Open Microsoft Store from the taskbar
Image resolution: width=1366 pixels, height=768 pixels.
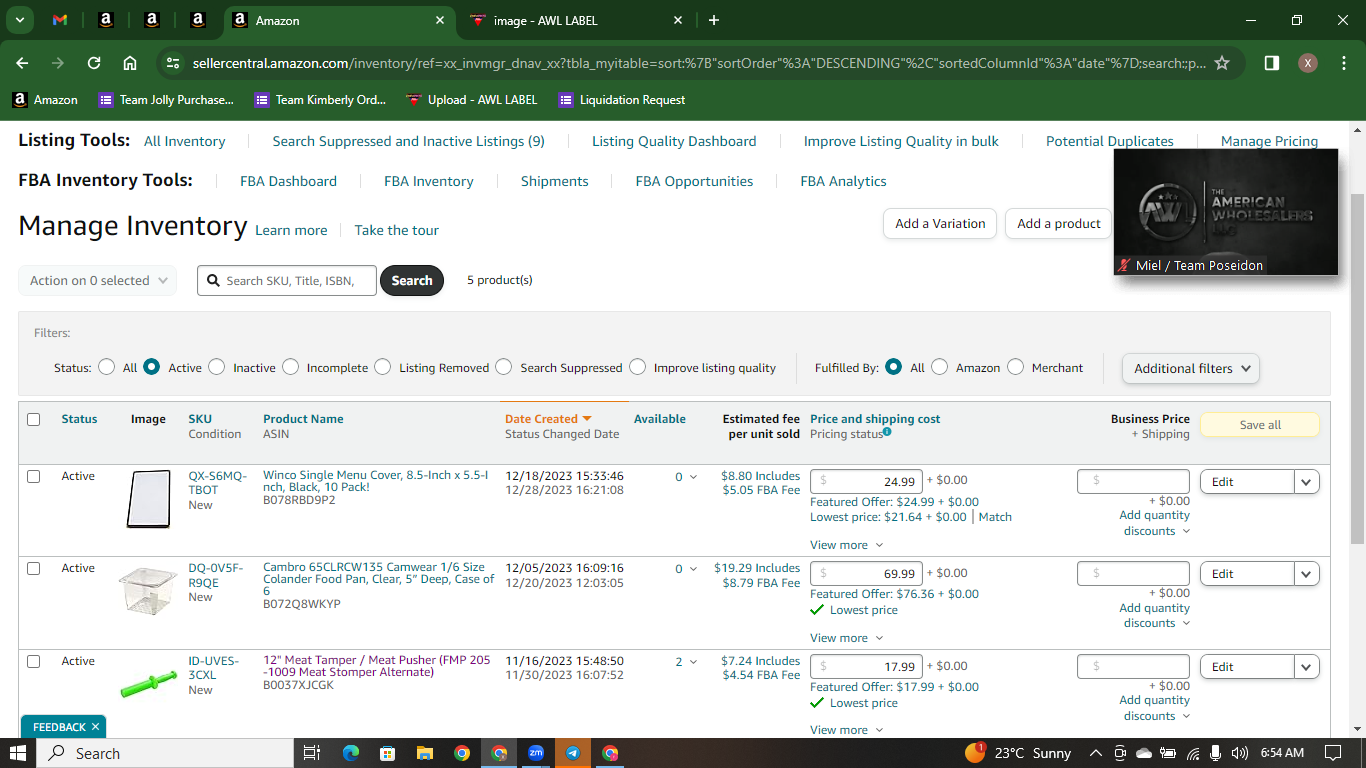tap(388, 753)
